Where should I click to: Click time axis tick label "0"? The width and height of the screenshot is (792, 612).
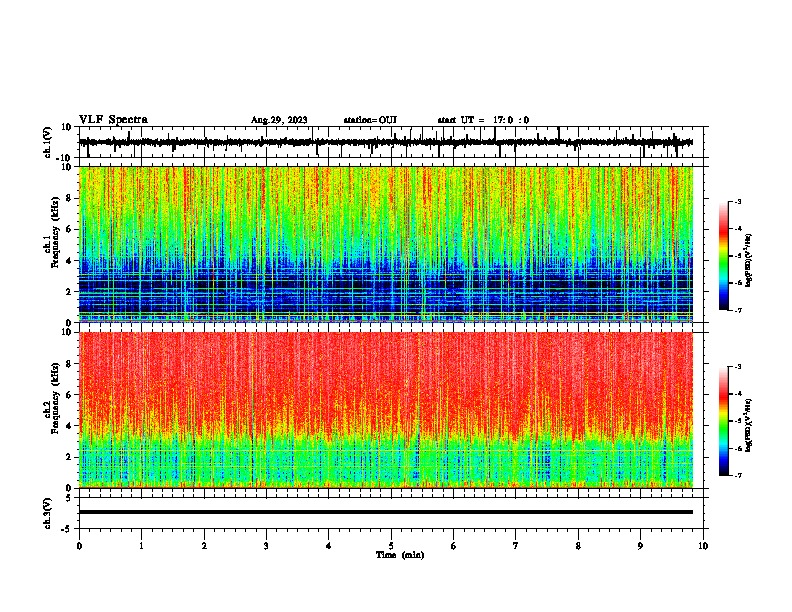pos(79,546)
